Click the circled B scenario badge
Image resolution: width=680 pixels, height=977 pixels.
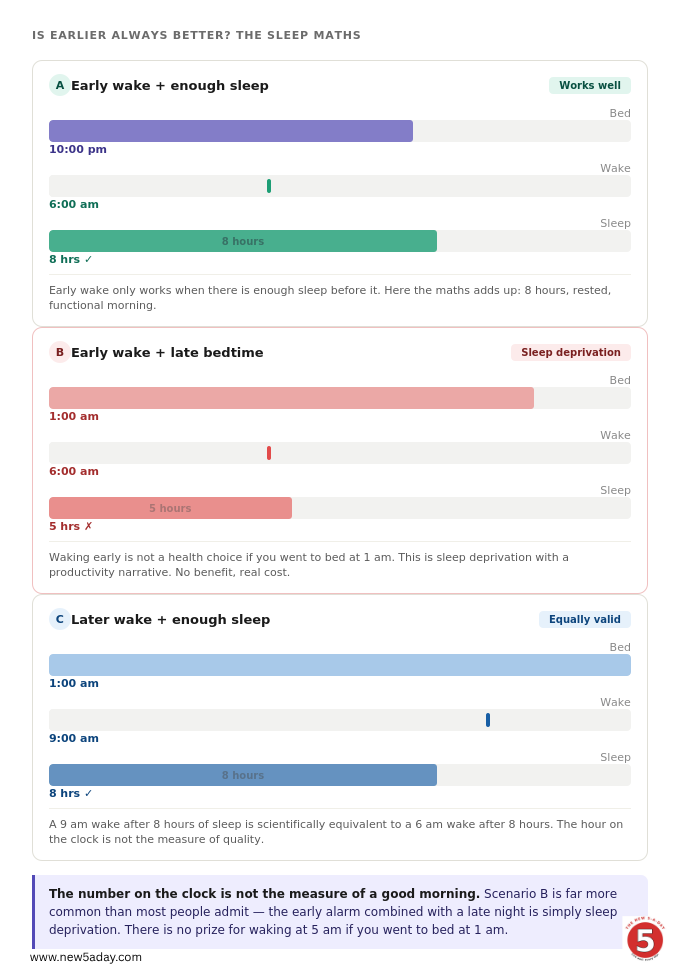point(59,353)
